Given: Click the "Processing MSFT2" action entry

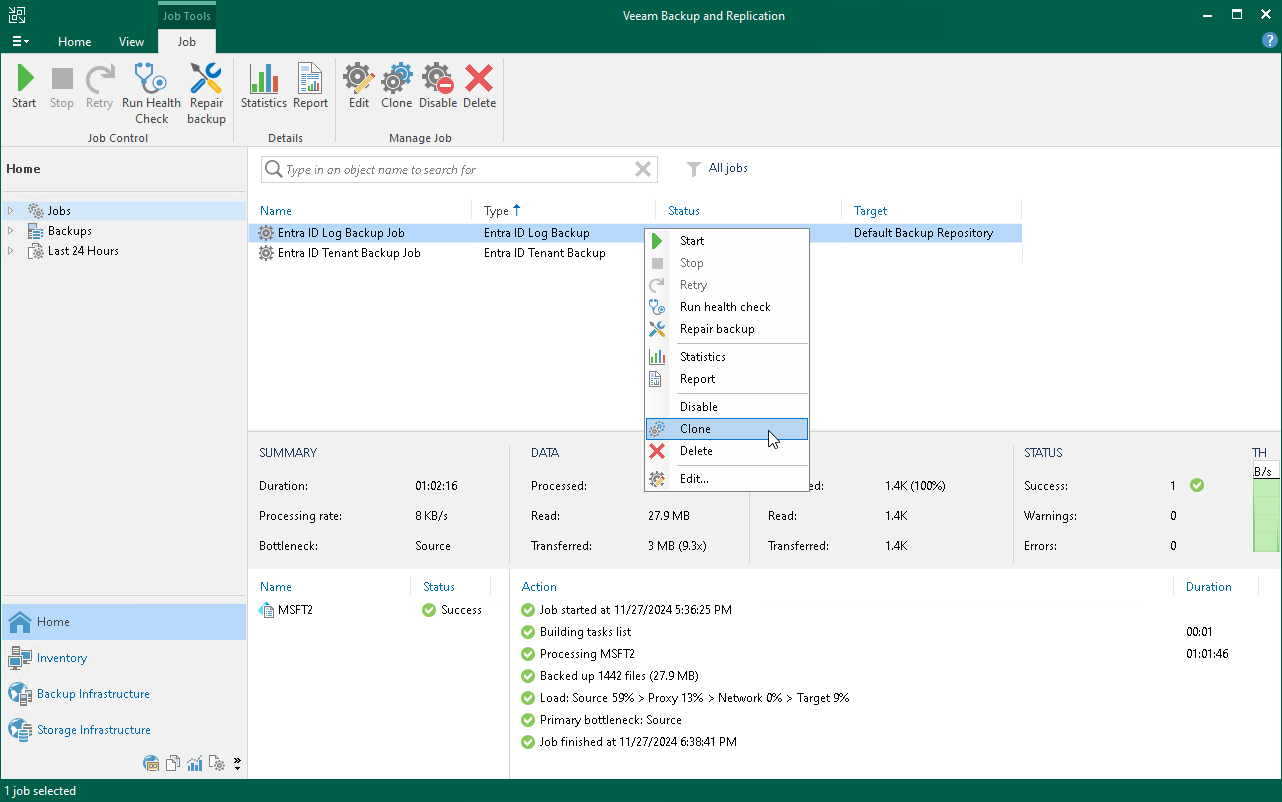Looking at the screenshot, I should click(x=587, y=654).
